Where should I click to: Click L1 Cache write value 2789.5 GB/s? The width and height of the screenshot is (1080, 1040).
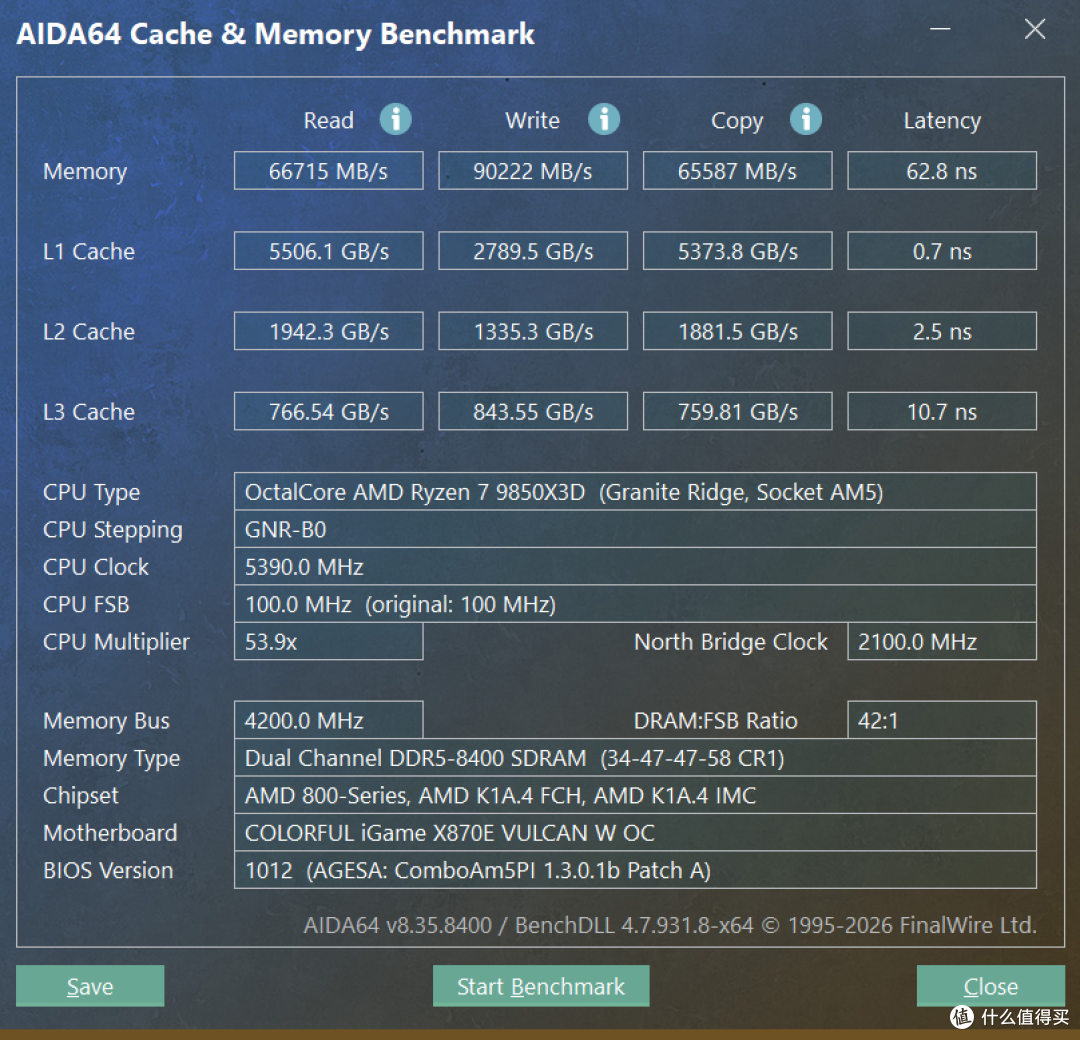(x=532, y=251)
